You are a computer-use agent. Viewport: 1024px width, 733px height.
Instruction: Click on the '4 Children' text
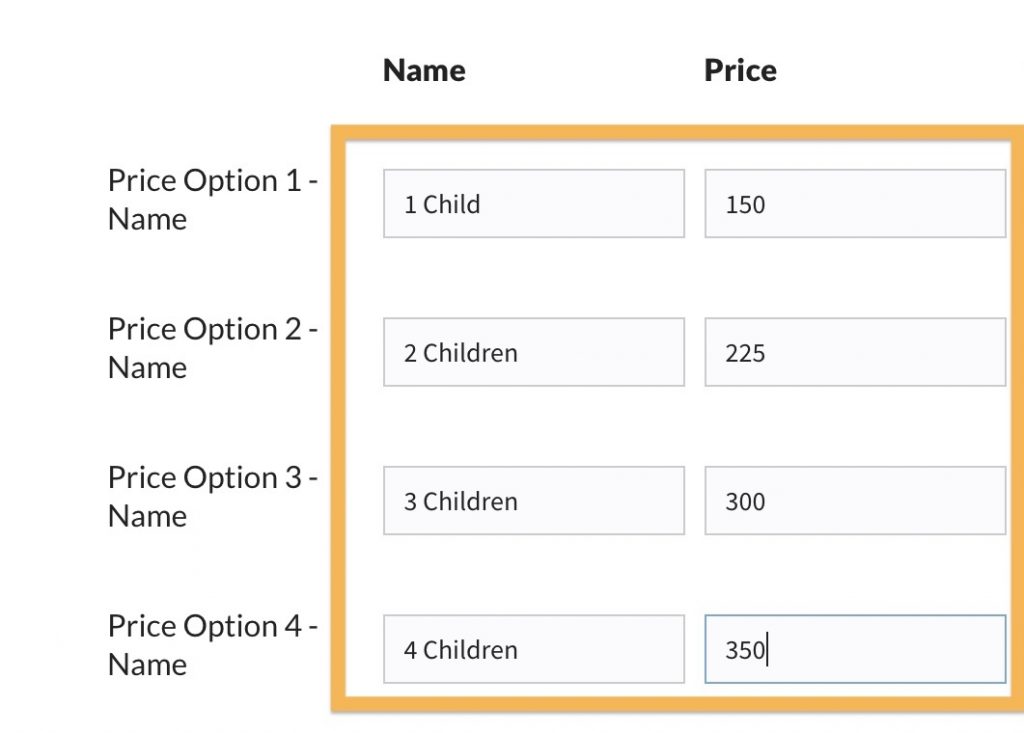[461, 650]
